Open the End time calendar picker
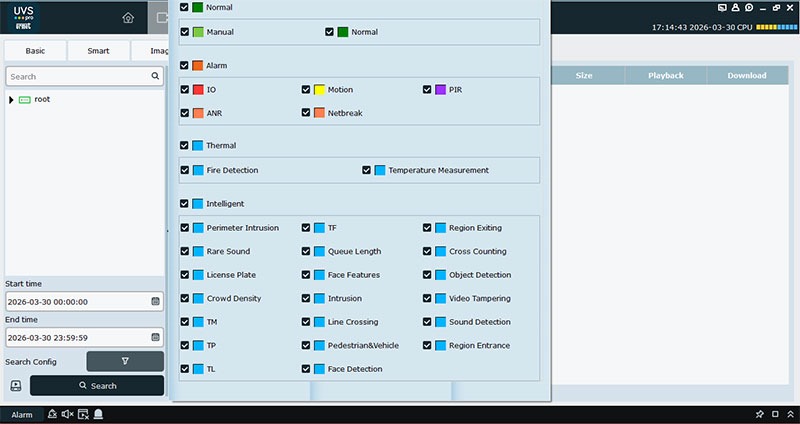The width and height of the screenshot is (800, 424). (x=155, y=338)
